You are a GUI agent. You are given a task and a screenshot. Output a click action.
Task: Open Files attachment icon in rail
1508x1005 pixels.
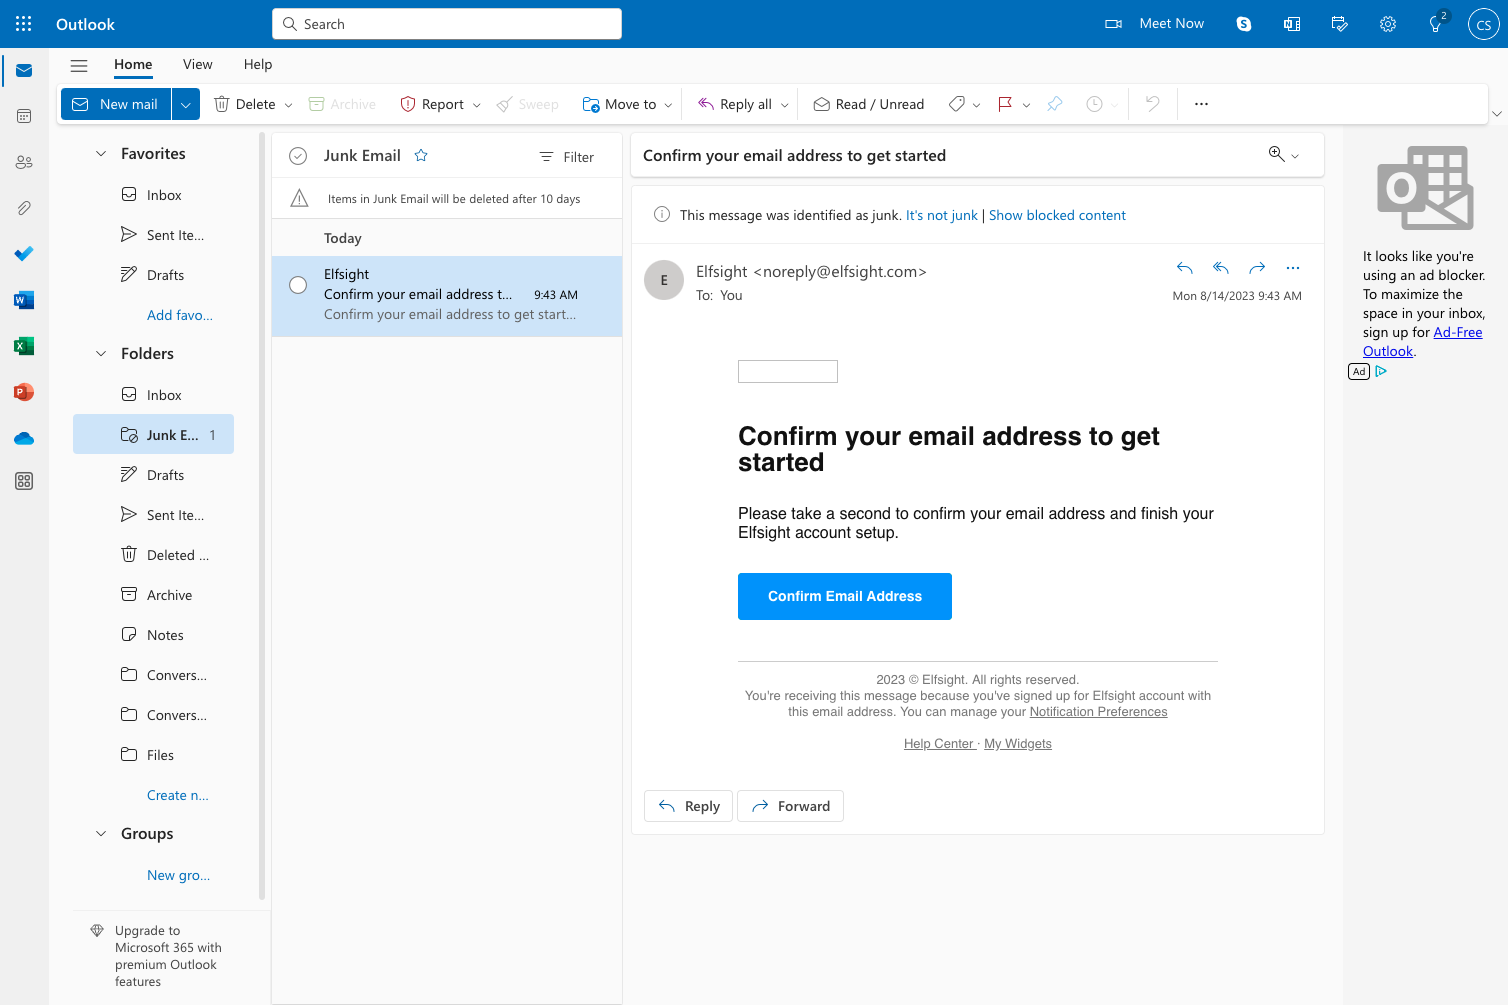click(x=24, y=208)
